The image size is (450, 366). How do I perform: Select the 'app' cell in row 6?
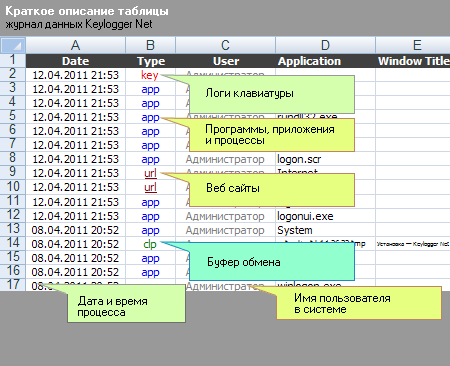[x=150, y=131]
